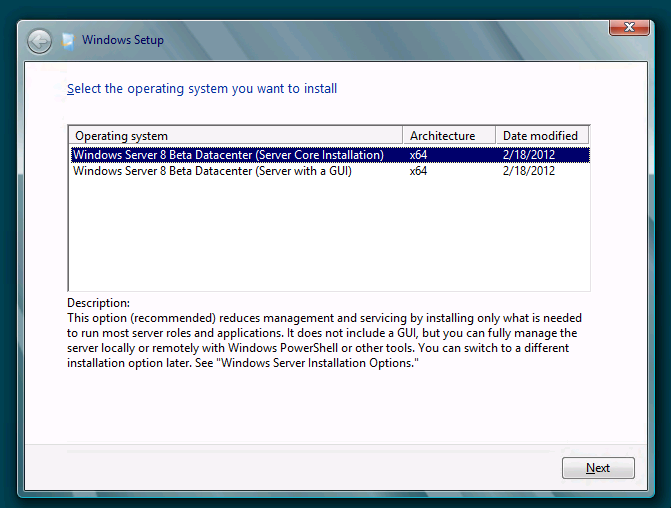Image resolution: width=671 pixels, height=508 pixels.
Task: Click the Description label
Action: tap(98, 303)
